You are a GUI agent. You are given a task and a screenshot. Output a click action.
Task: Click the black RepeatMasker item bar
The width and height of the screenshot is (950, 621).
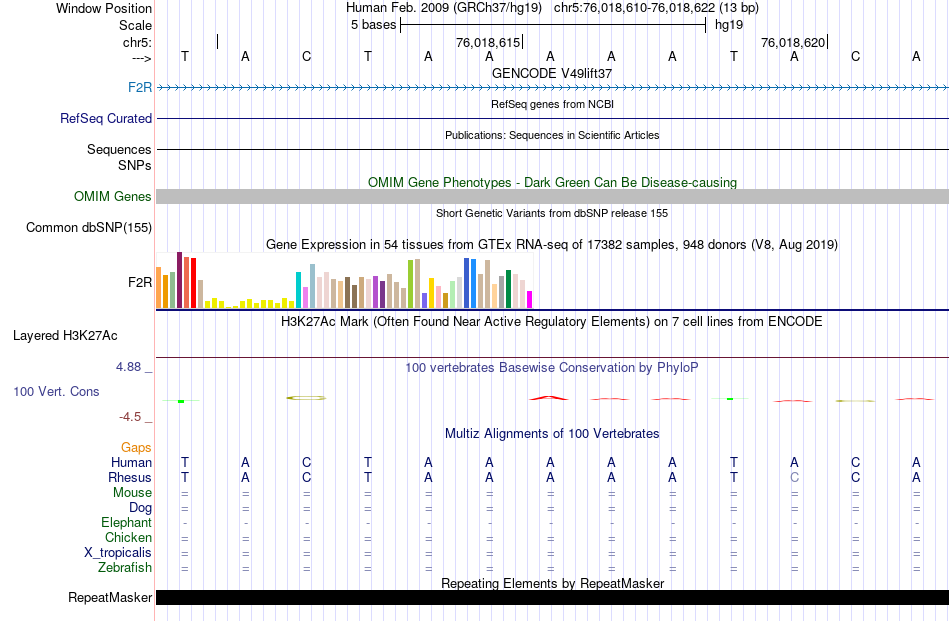(553, 597)
